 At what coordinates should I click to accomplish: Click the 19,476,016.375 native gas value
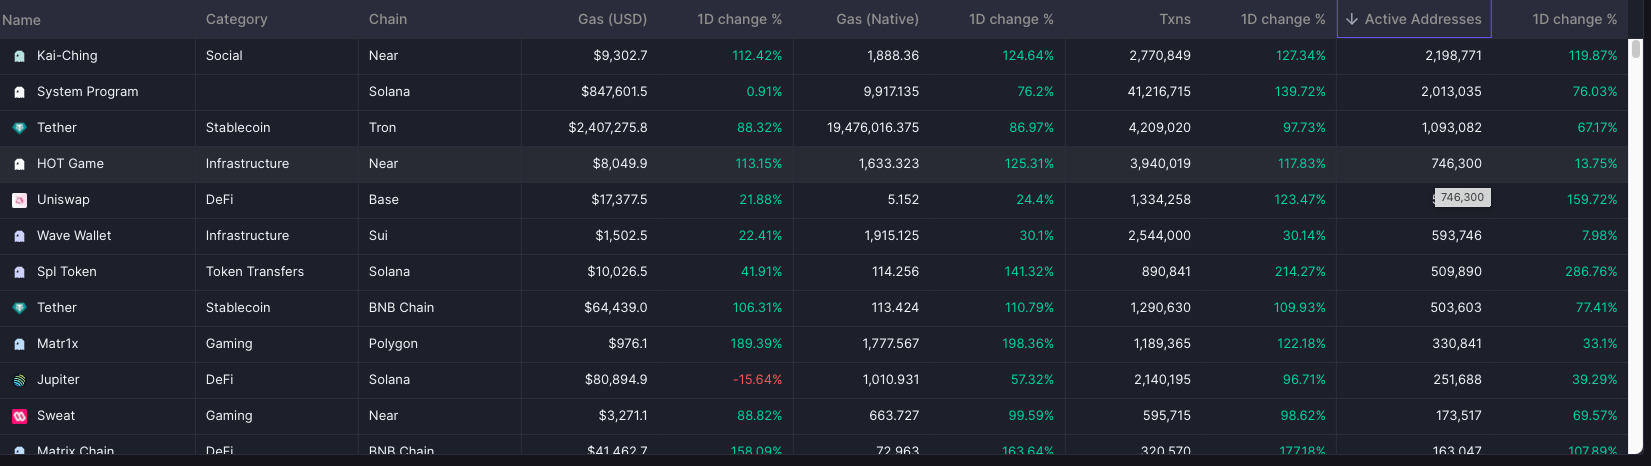click(873, 128)
